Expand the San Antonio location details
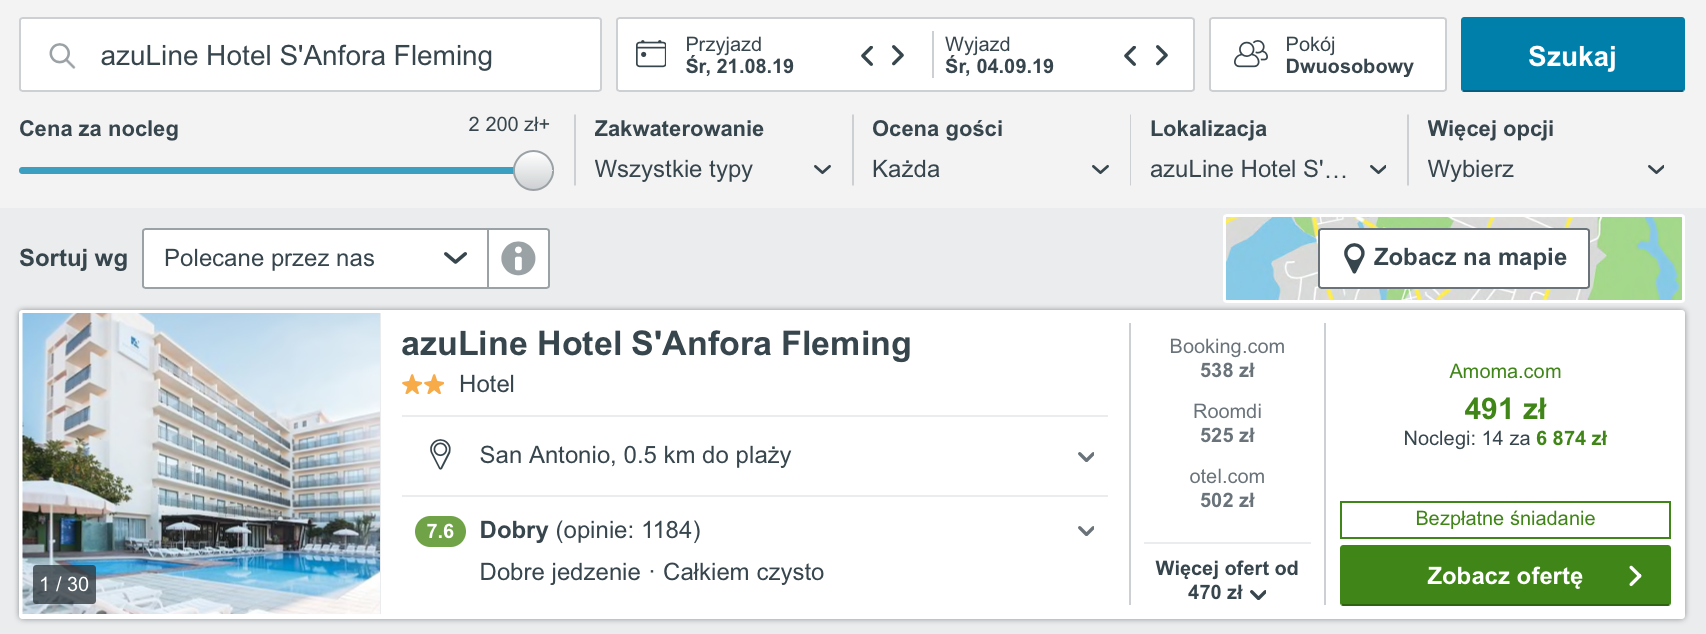 point(755,456)
